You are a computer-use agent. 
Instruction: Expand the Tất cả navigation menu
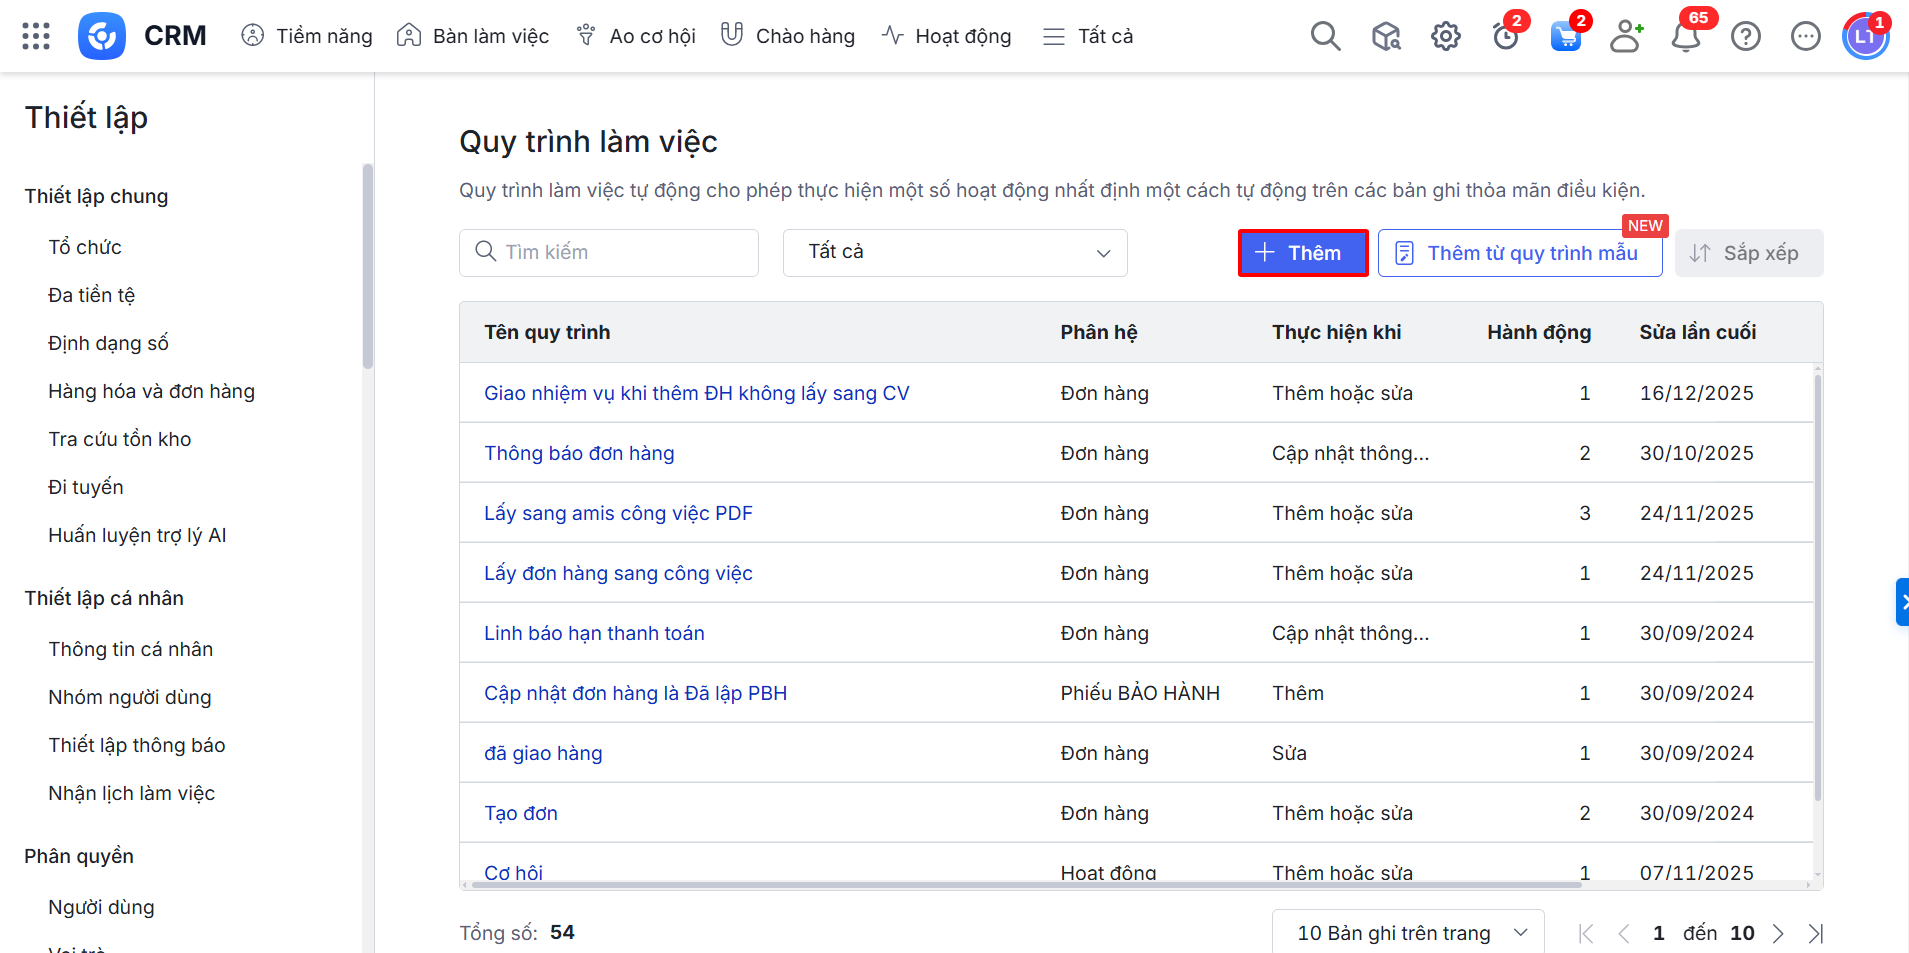point(1088,36)
